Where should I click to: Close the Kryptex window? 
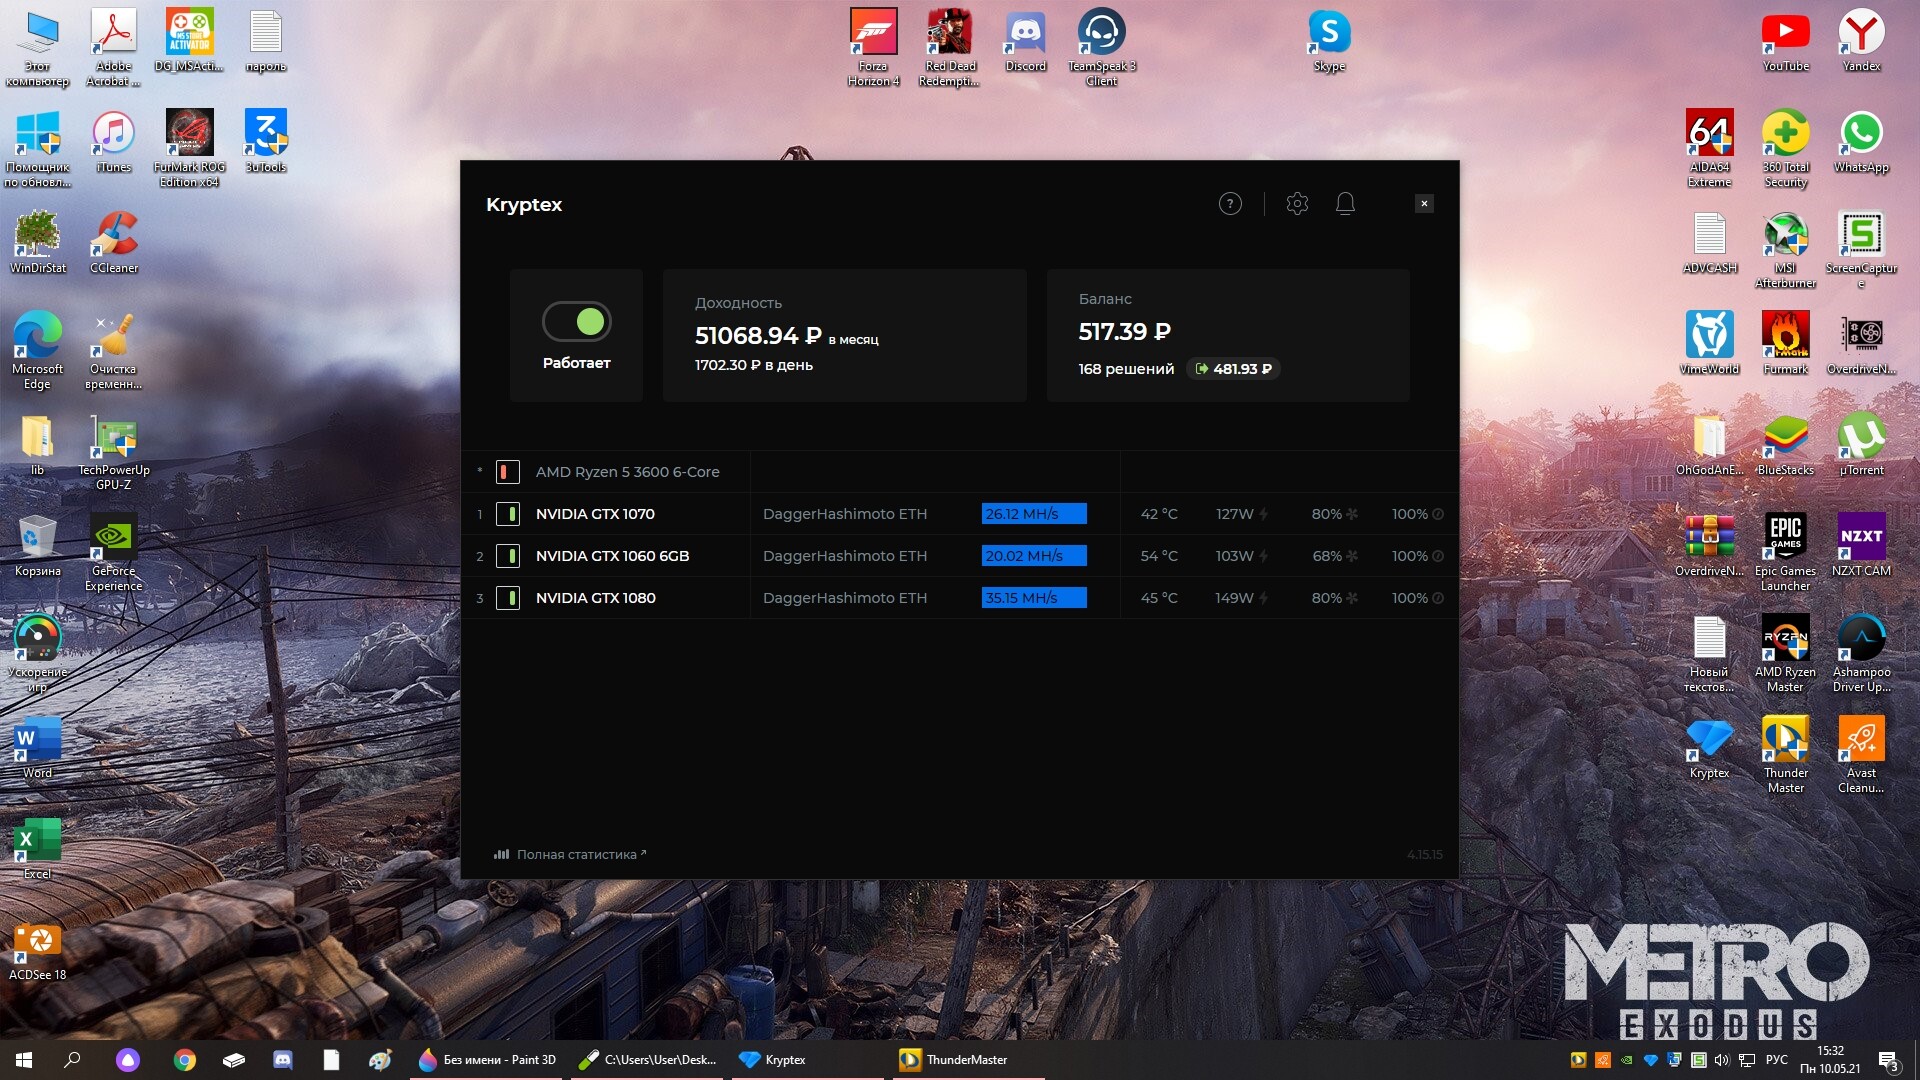tap(1424, 204)
